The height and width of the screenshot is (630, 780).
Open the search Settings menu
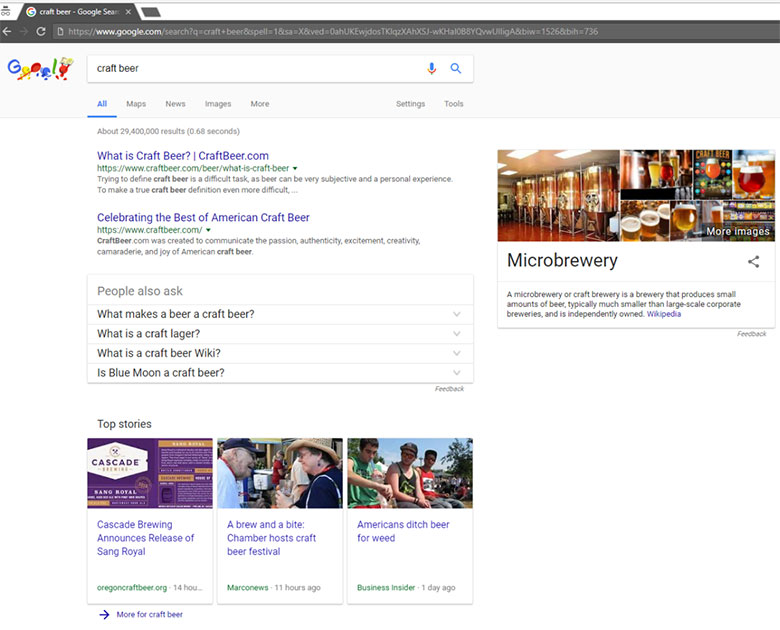(410, 104)
